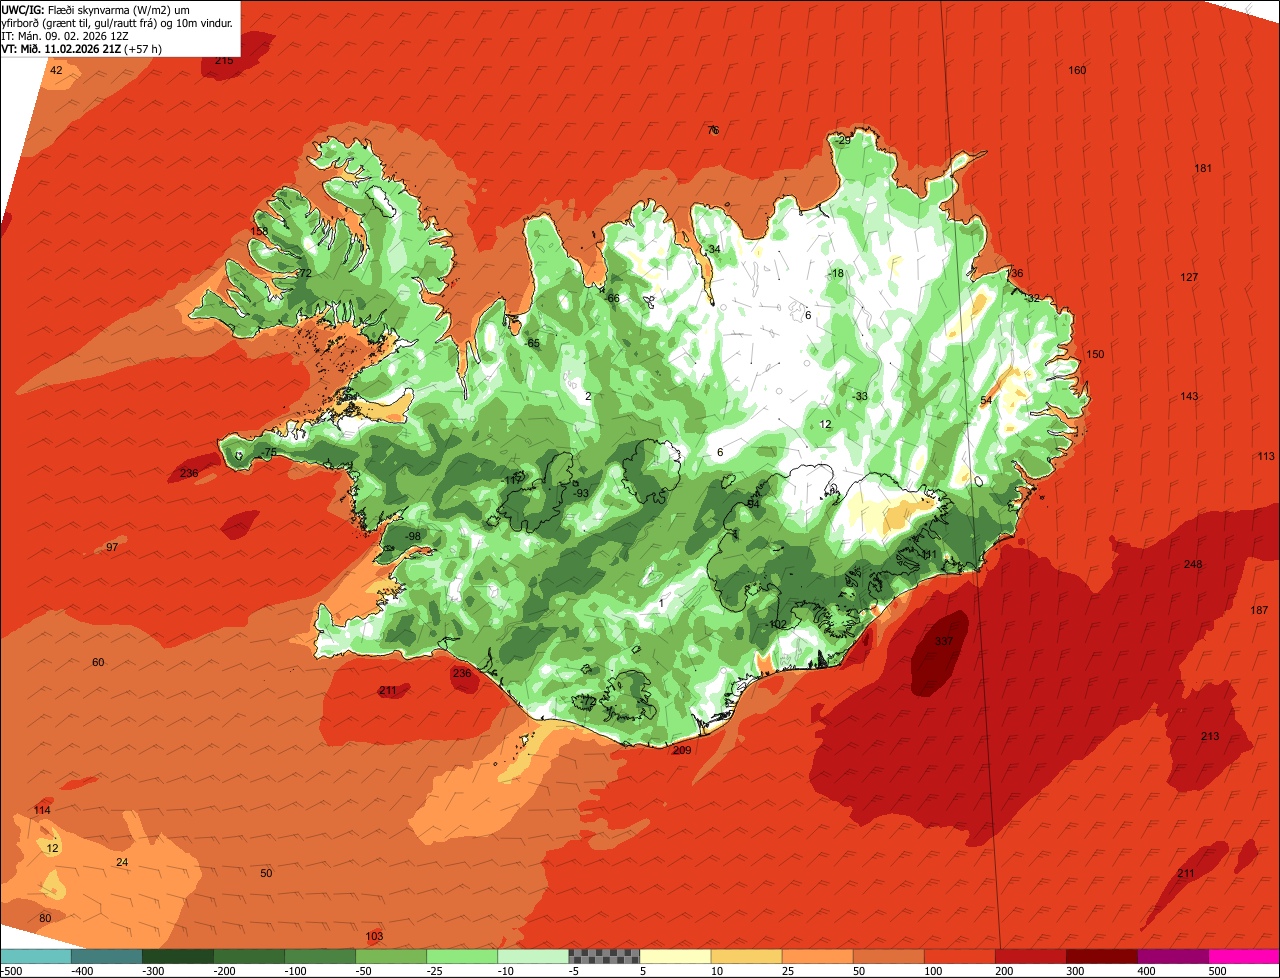Click the 60 value on the map
This screenshot has width=1280, height=978.
pos(98,663)
